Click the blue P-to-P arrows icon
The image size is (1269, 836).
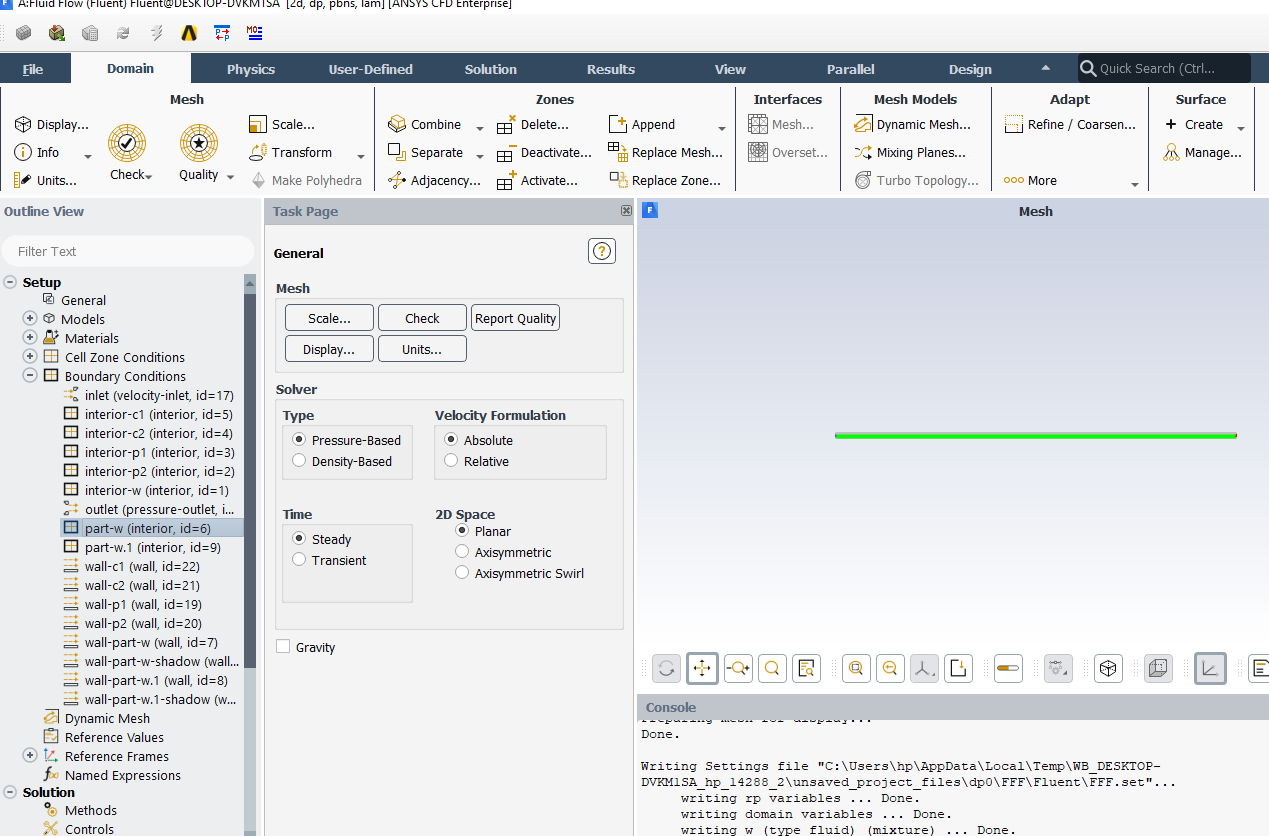pos(222,33)
